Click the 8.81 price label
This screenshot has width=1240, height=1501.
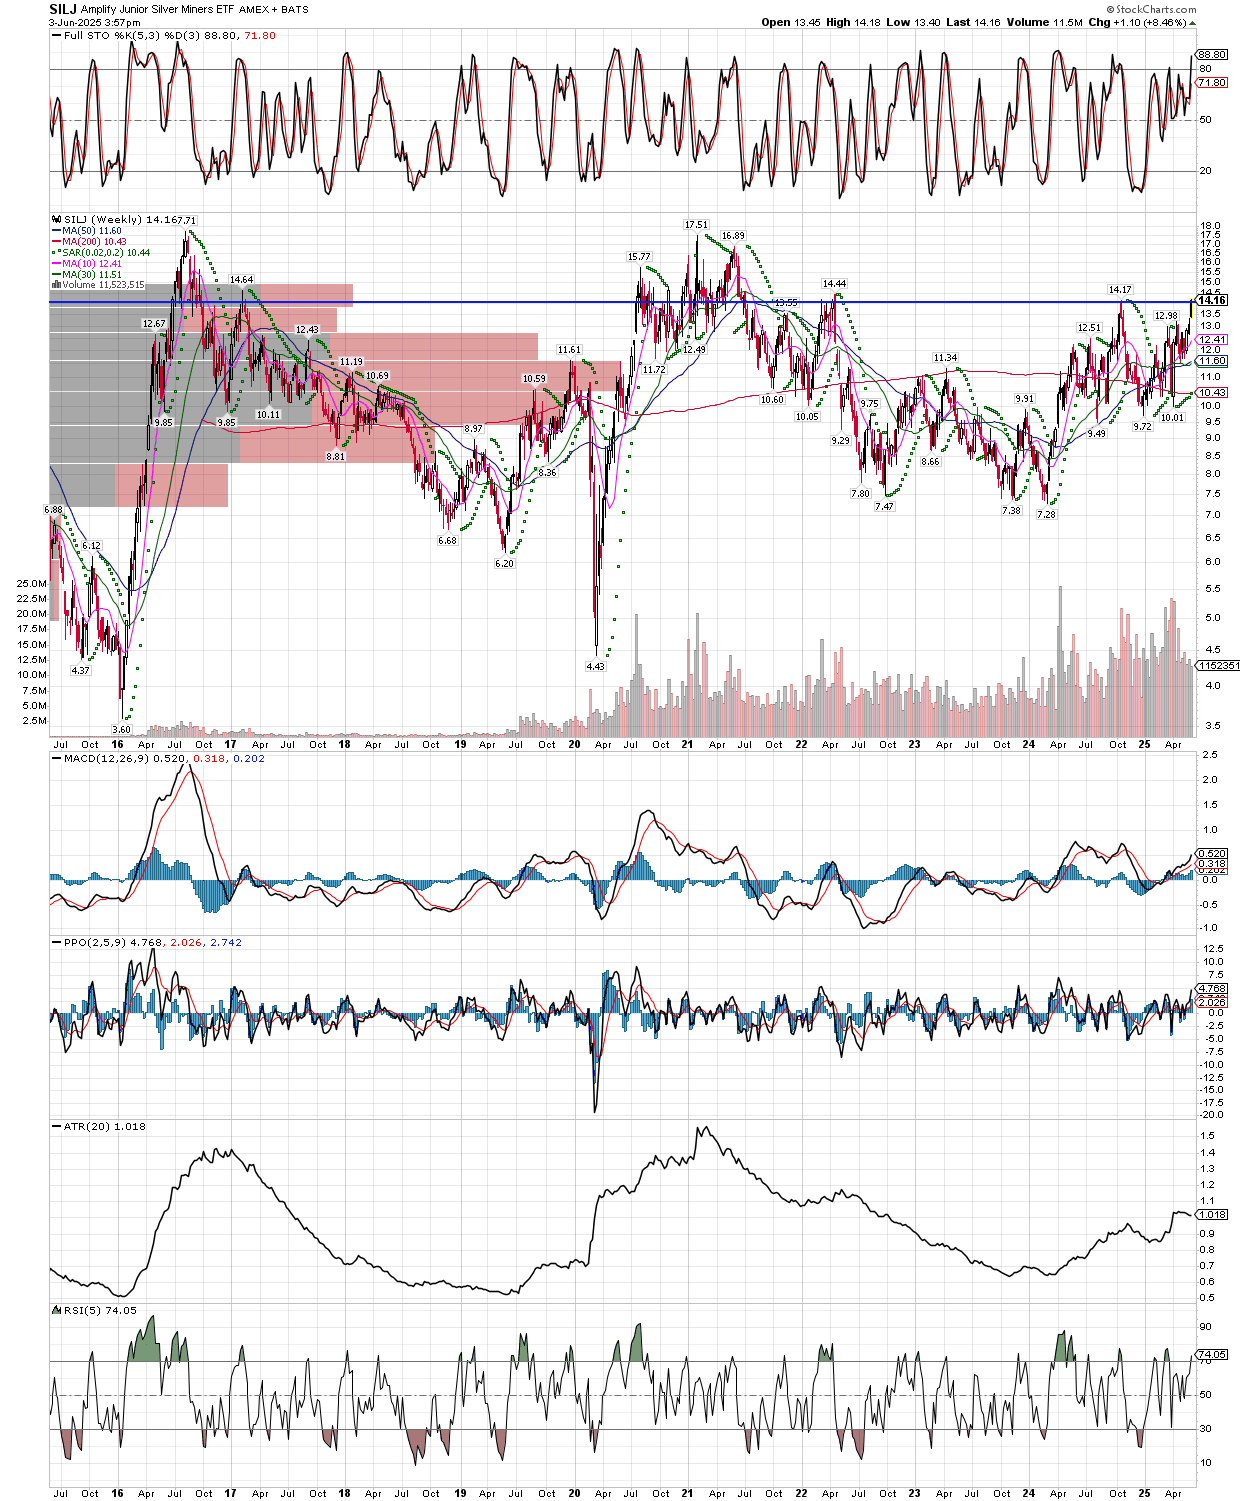(335, 456)
